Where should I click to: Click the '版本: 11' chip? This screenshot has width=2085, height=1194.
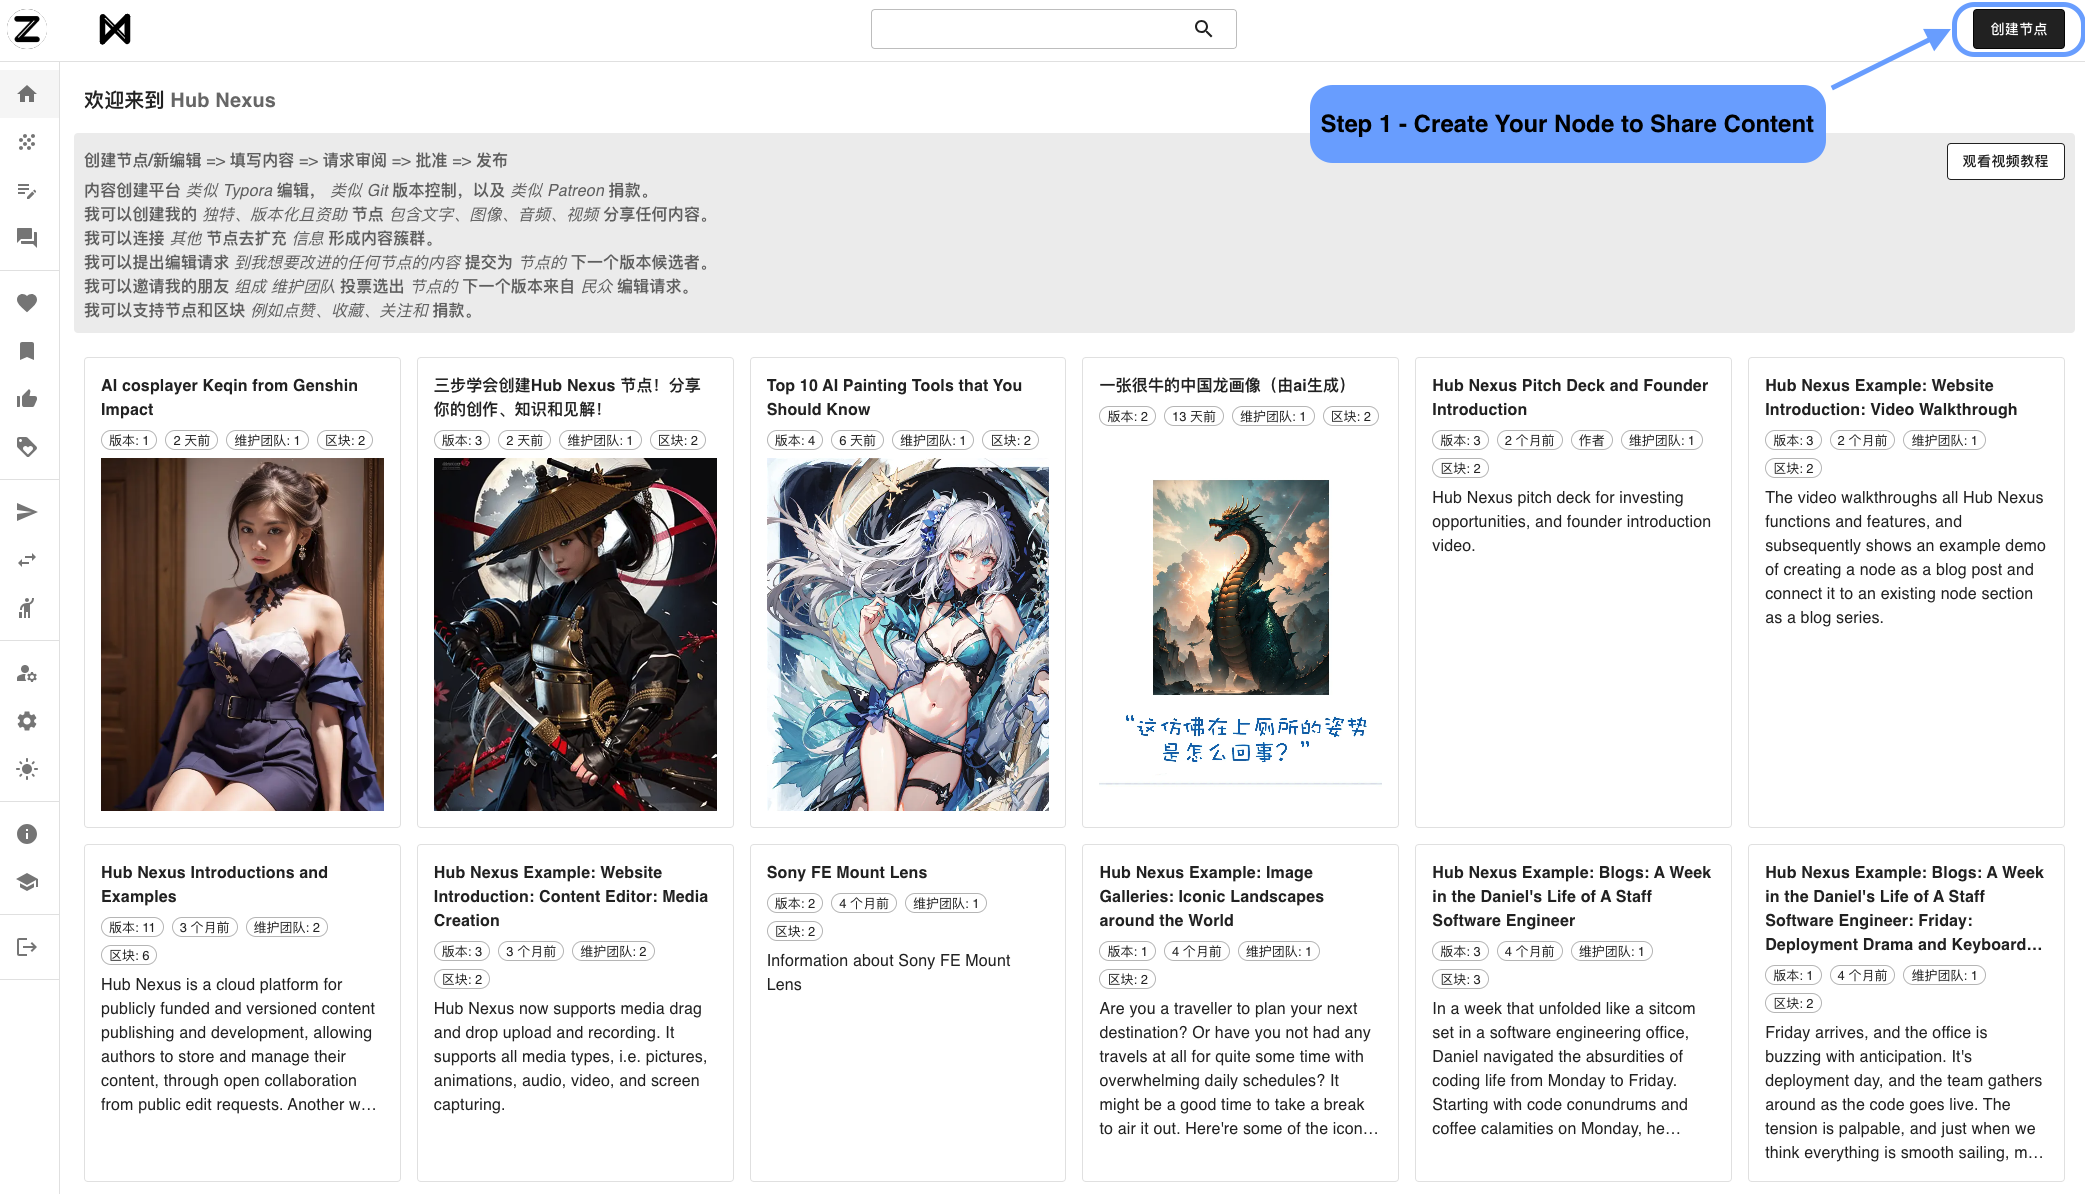[132, 927]
